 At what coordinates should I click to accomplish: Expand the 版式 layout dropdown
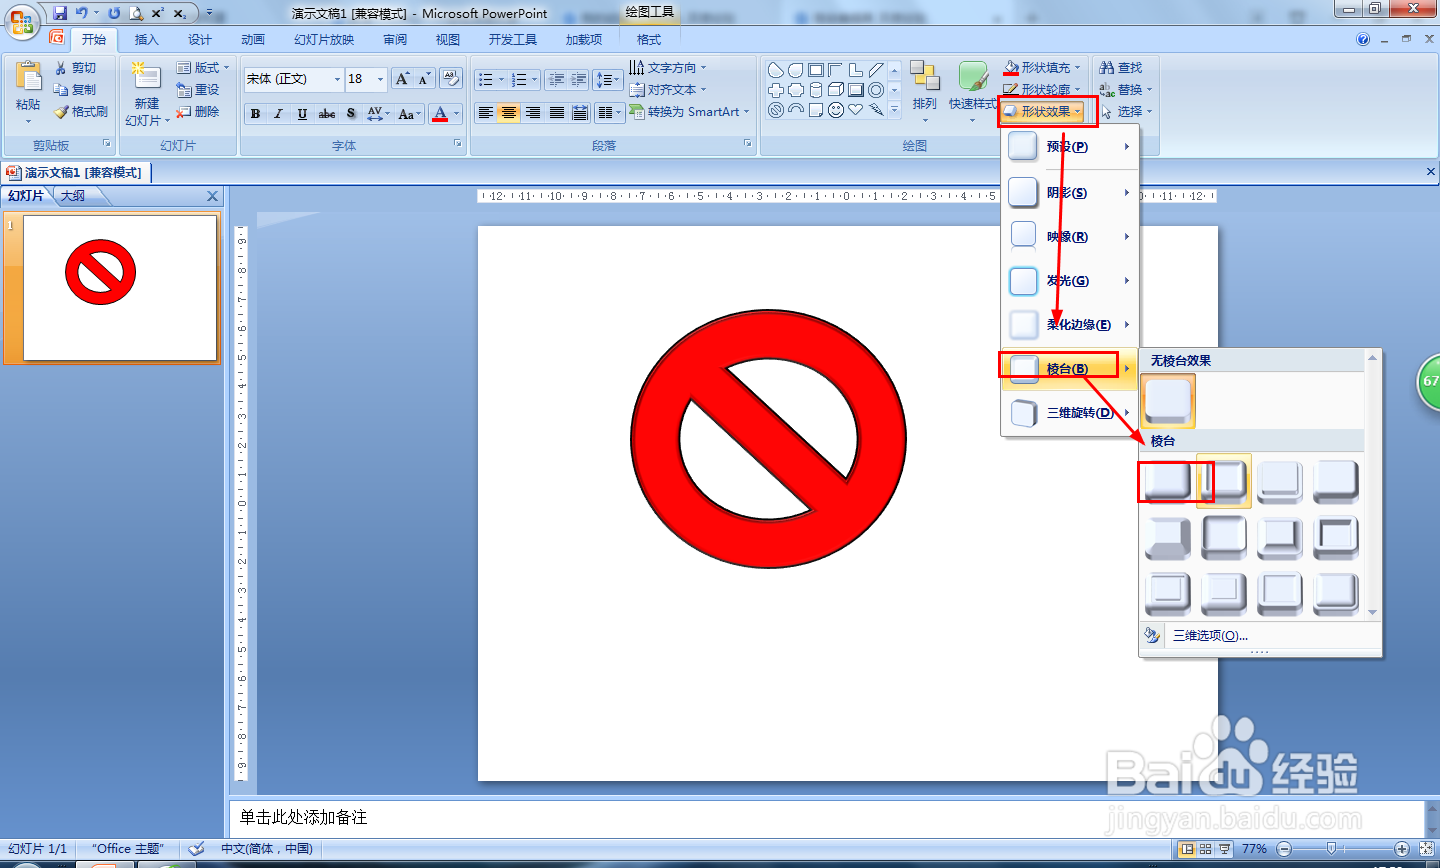point(203,68)
